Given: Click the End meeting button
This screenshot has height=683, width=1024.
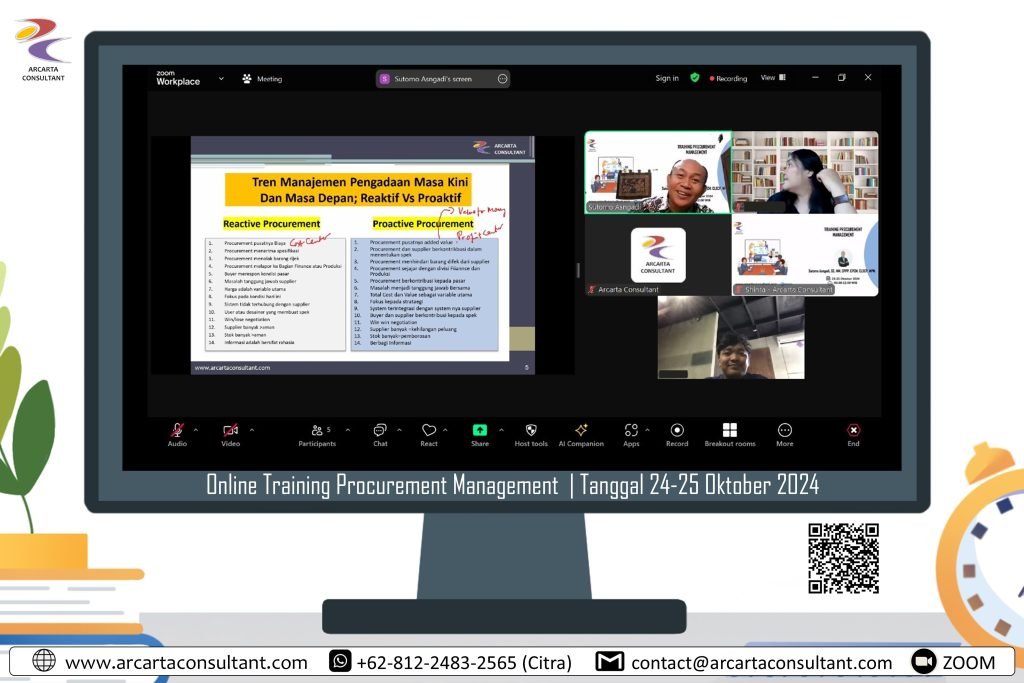Looking at the screenshot, I should coord(853,431).
